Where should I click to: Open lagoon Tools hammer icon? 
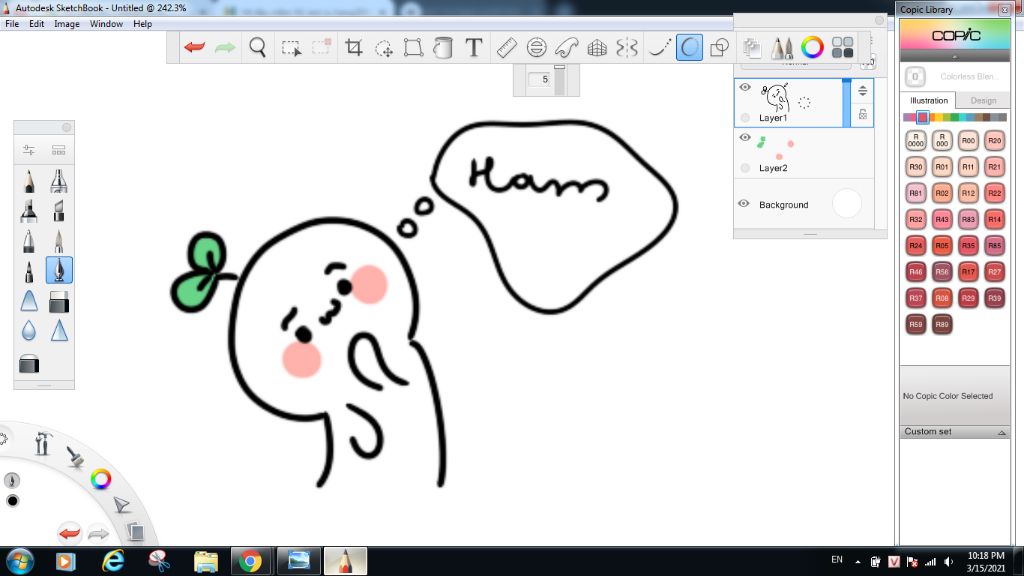coord(43,443)
